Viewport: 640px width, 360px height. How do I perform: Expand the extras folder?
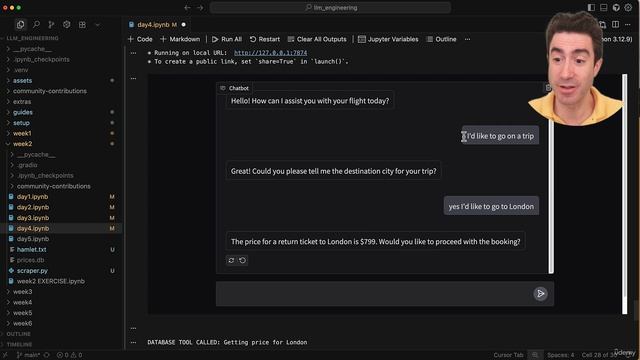22,102
